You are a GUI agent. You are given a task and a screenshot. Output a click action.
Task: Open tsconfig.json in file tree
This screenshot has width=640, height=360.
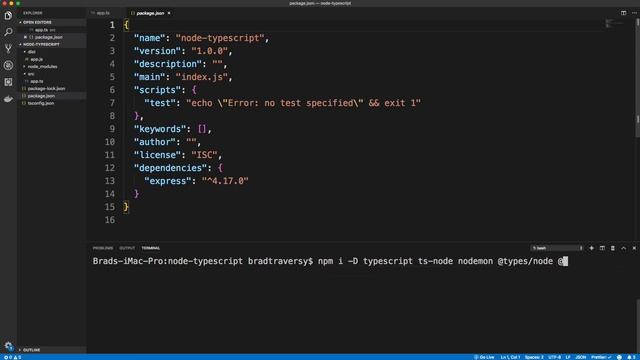tap(41, 103)
